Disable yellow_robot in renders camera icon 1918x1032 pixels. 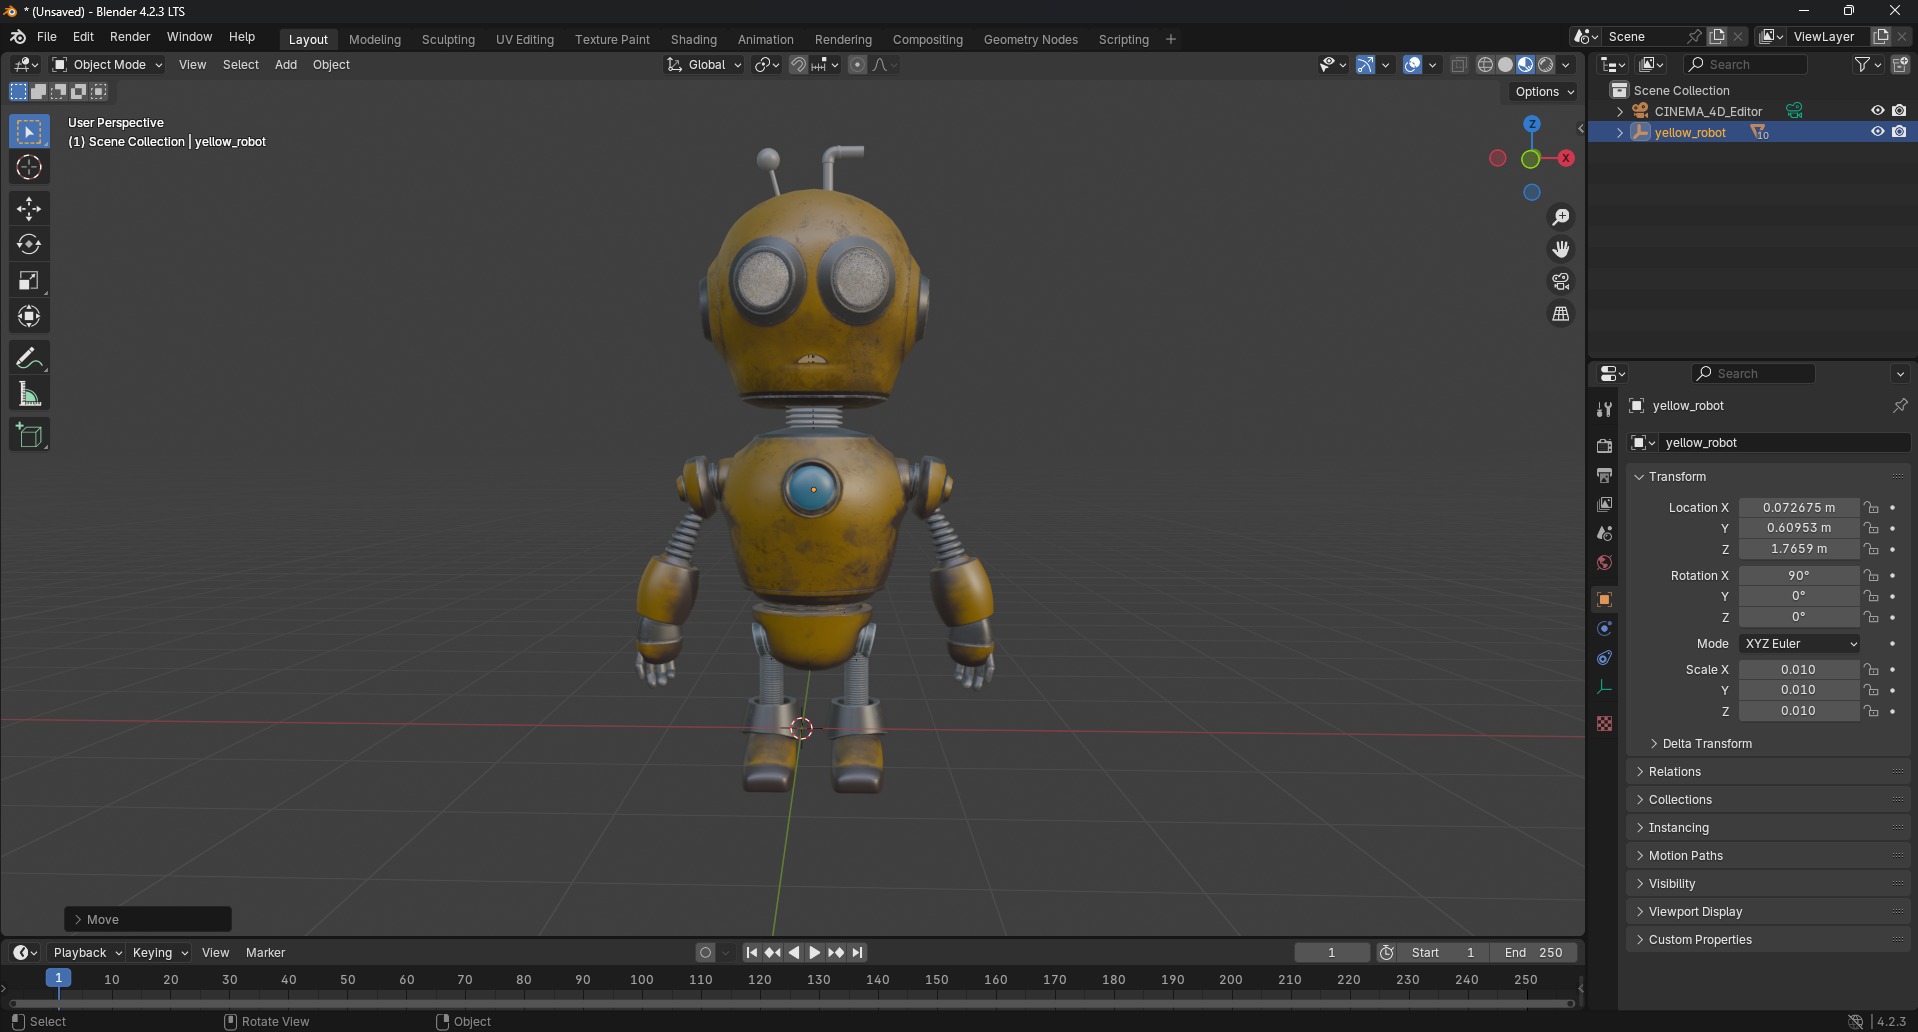point(1899,132)
